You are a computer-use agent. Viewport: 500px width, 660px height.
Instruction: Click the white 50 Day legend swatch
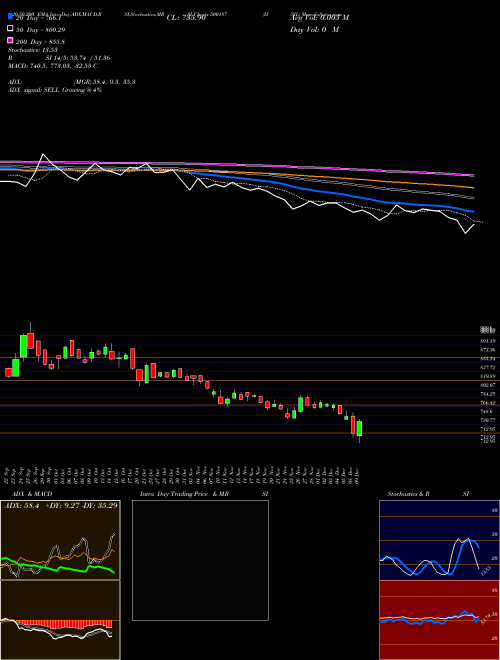click(x=10, y=29)
